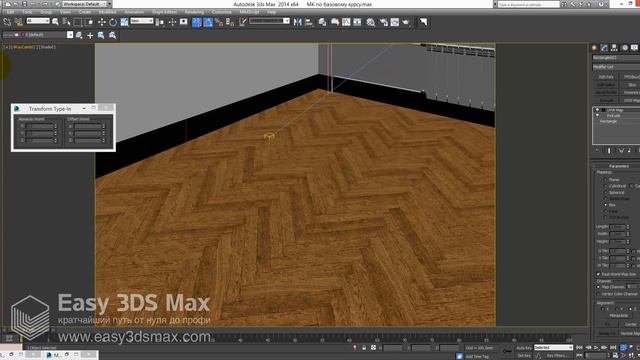
Task: Toggle Real-World Map Size checkbox
Action: [598, 274]
